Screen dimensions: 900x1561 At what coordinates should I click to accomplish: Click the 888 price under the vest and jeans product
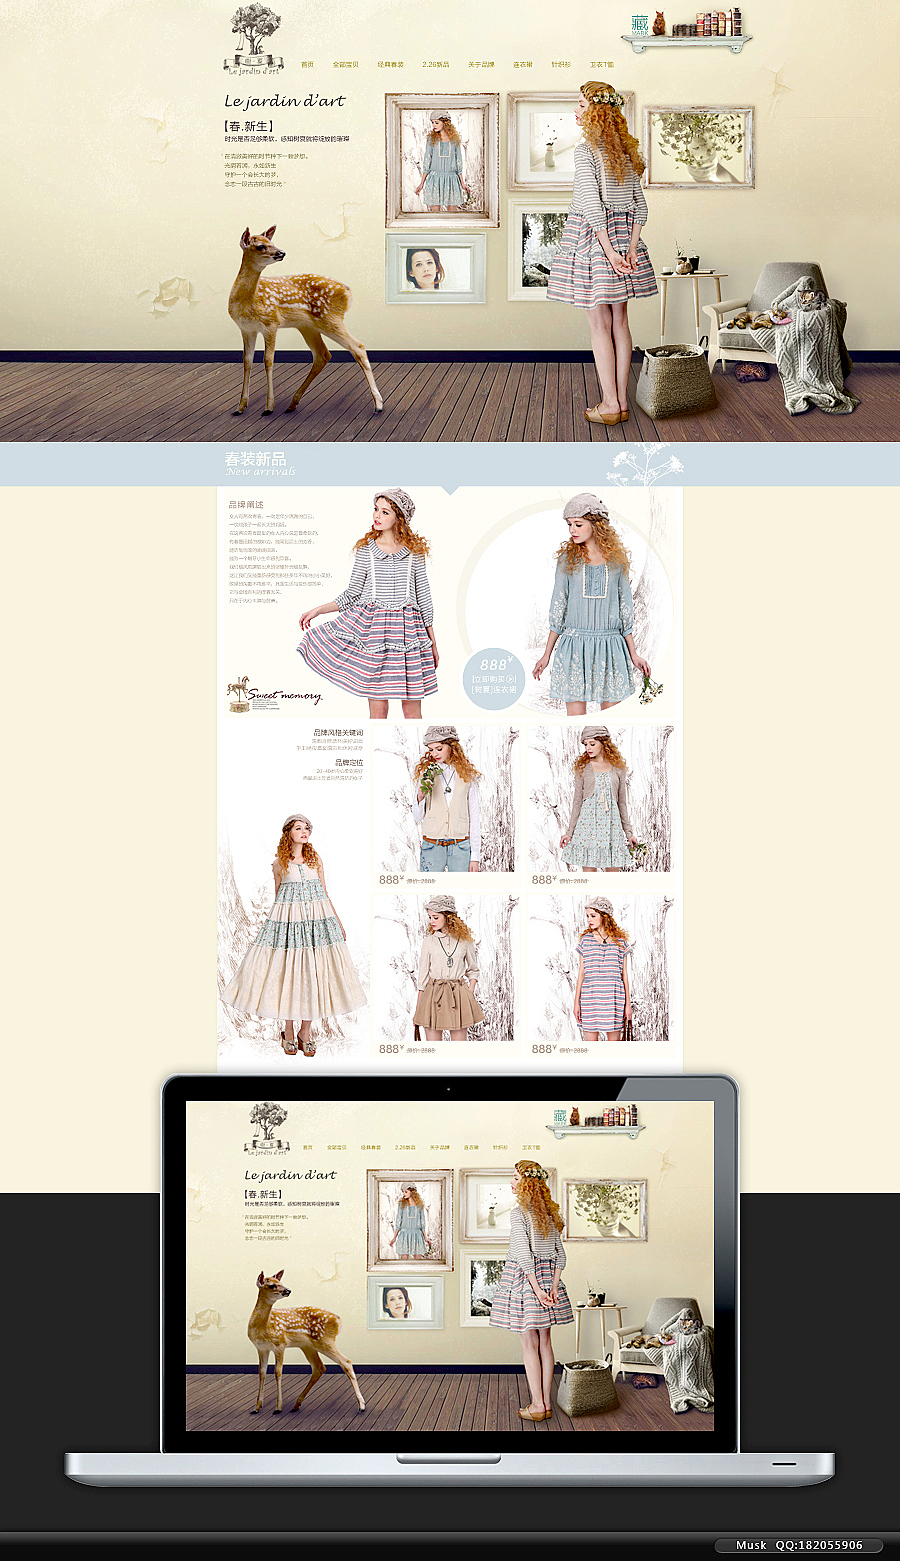pos(391,880)
